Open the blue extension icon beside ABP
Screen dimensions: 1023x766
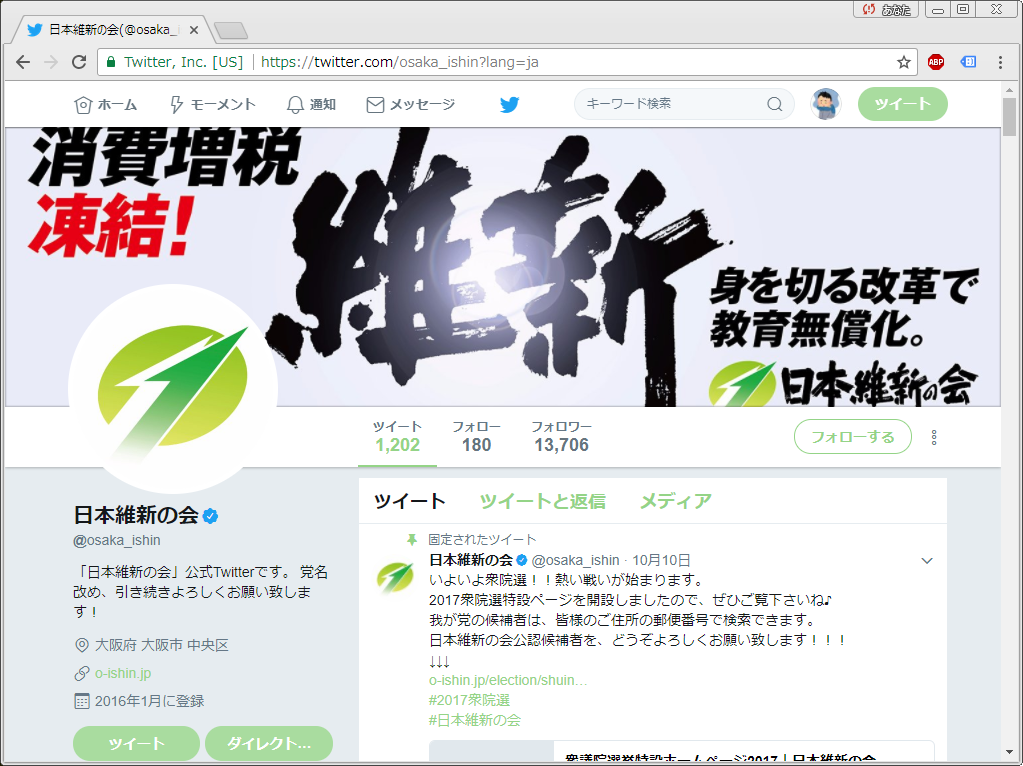[968, 62]
